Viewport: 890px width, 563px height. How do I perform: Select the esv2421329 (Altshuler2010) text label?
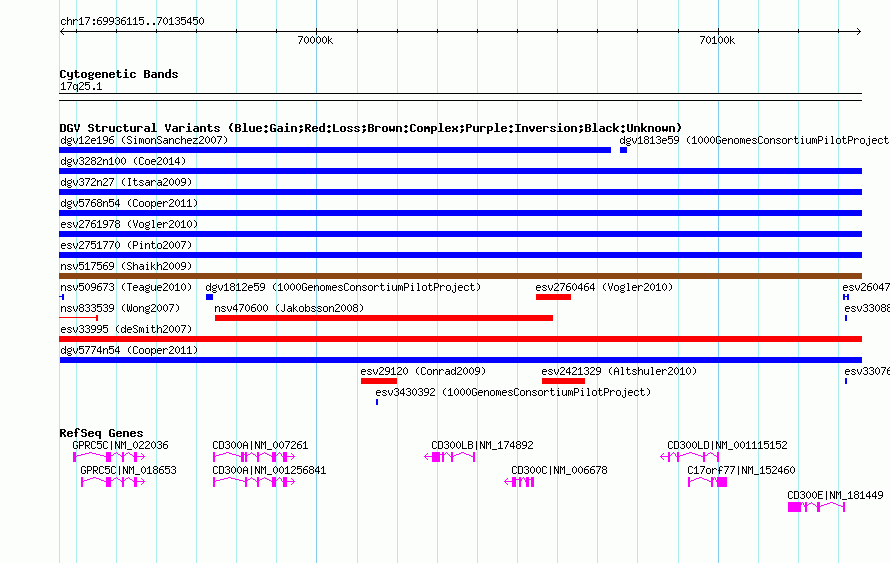(x=619, y=371)
